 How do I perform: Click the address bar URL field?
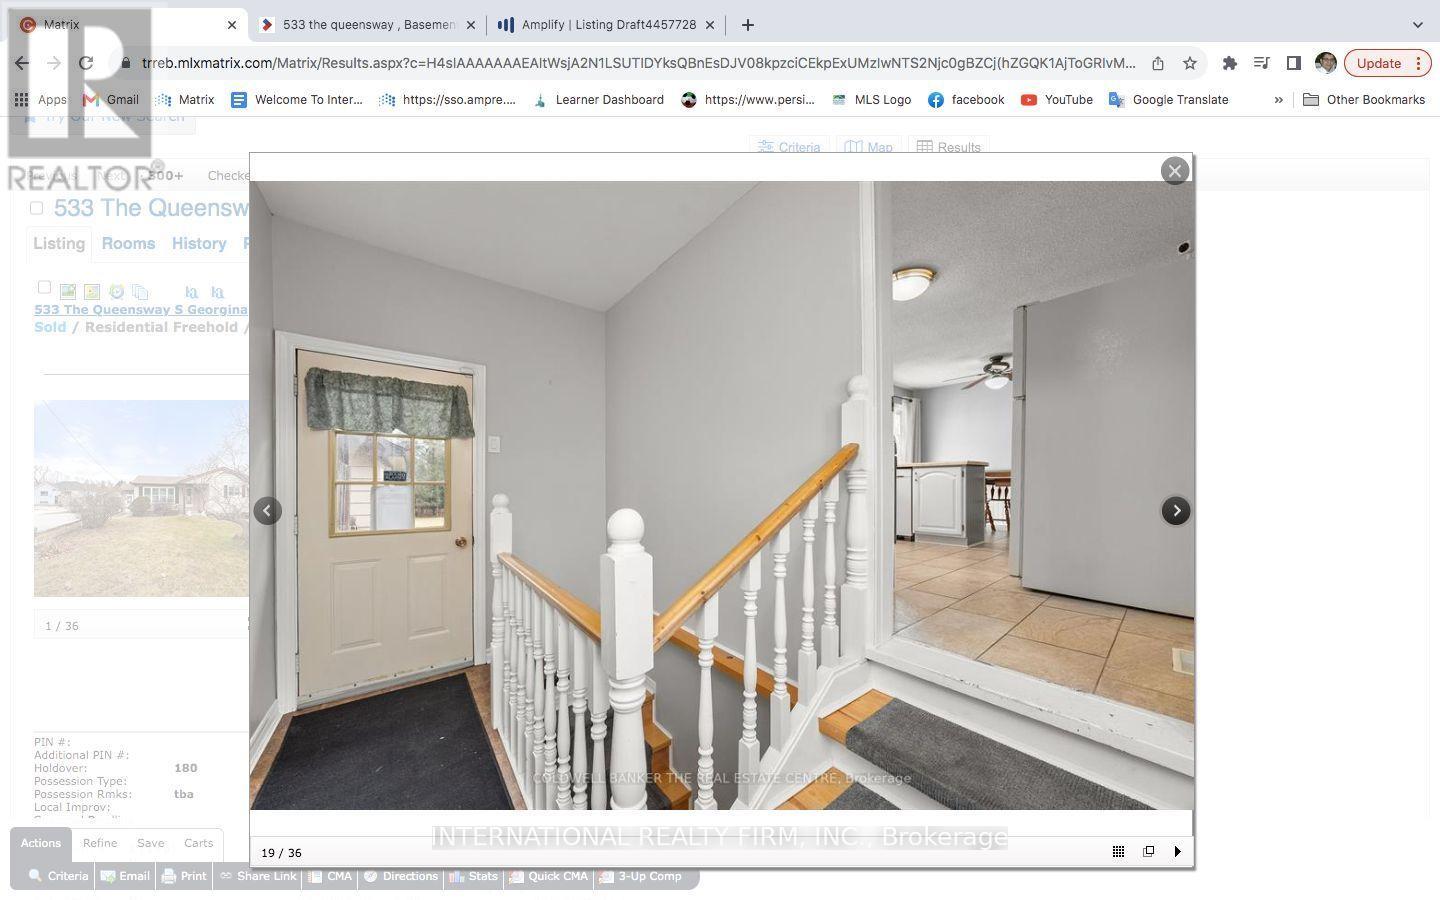(638, 63)
